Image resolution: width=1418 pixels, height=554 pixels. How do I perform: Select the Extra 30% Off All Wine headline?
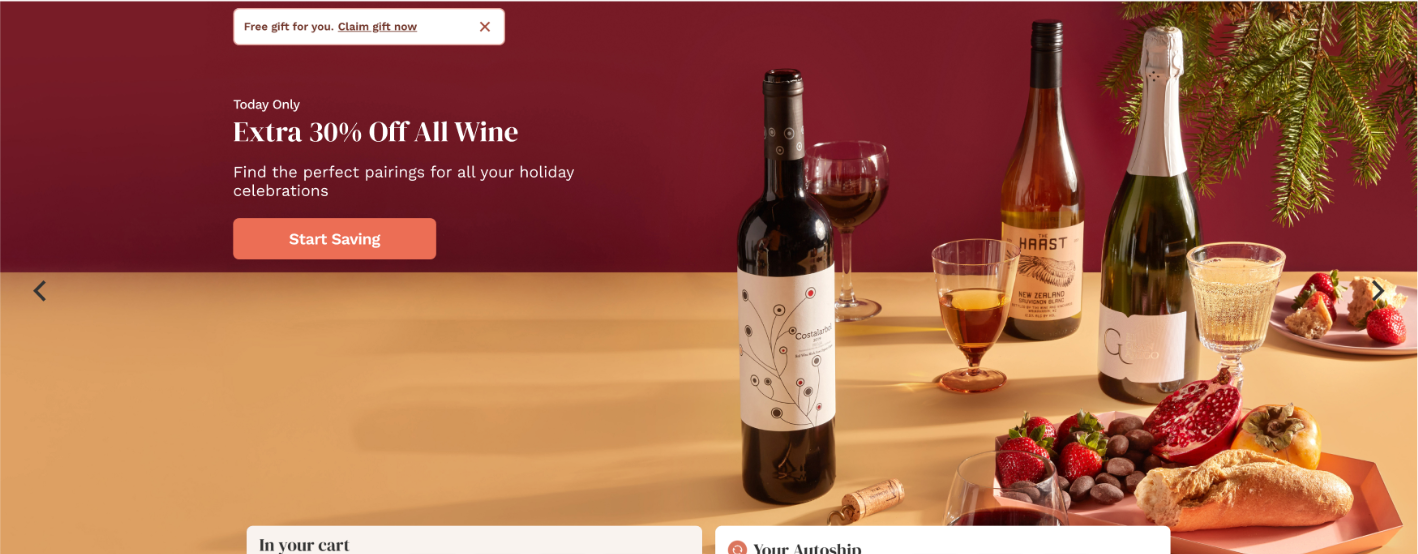[x=376, y=132]
